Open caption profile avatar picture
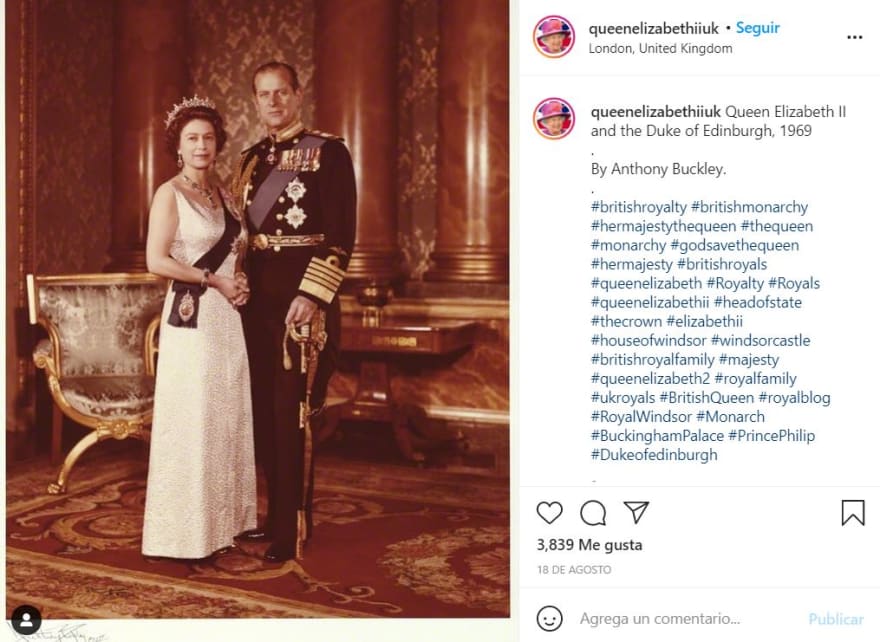The image size is (880, 642). (554, 119)
